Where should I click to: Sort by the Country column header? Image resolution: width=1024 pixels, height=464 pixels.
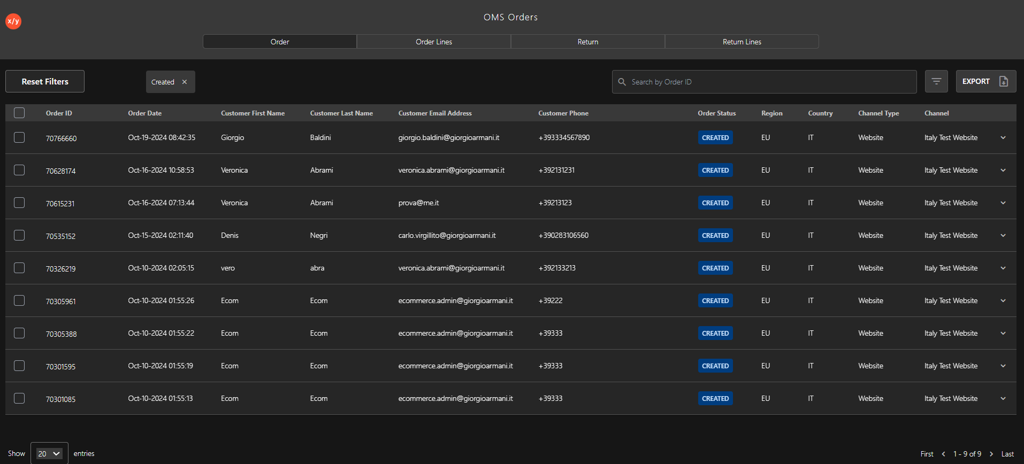click(820, 113)
